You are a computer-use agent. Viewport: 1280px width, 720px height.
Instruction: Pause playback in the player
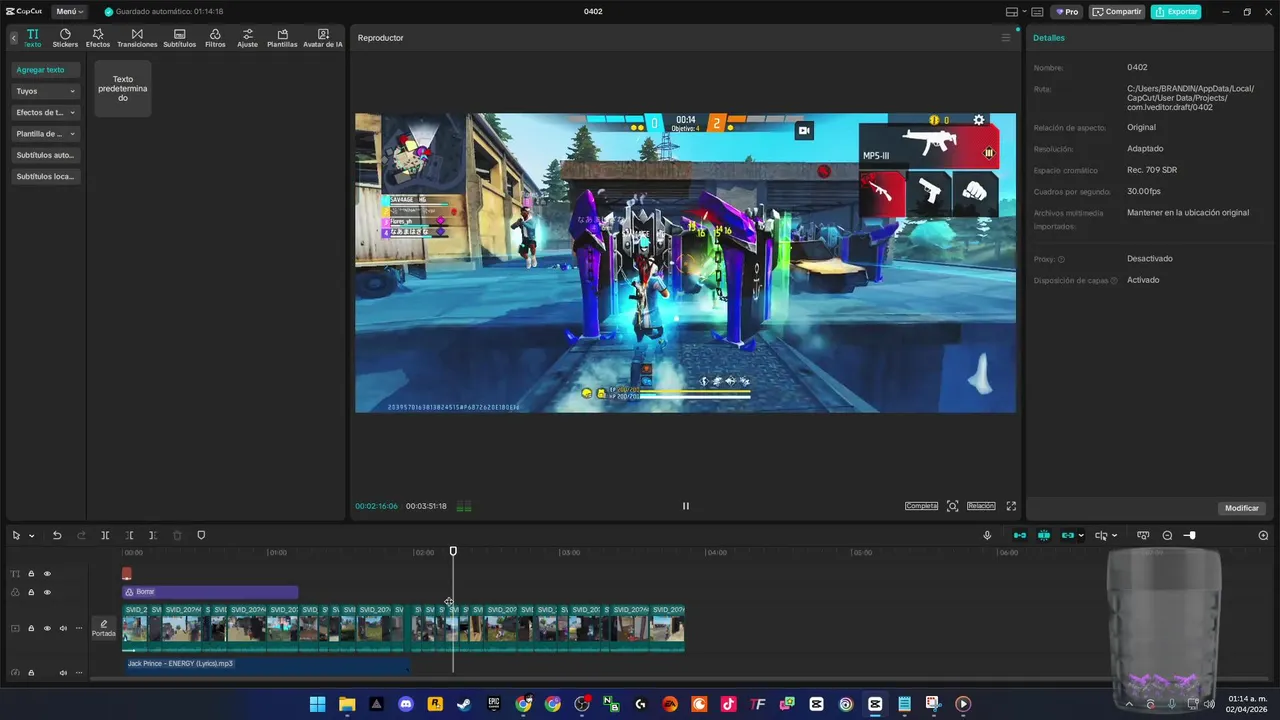click(685, 506)
